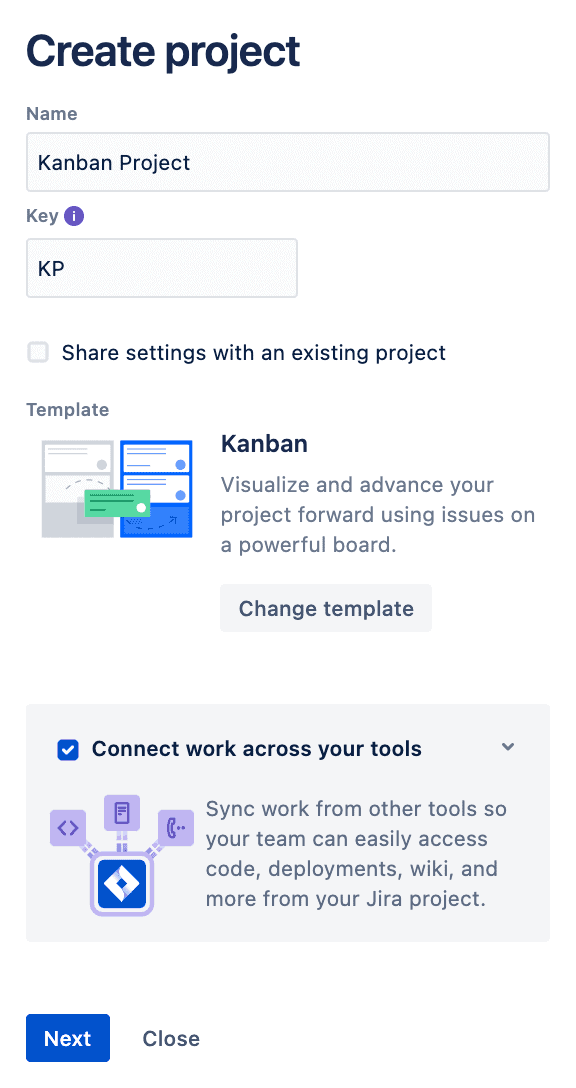Click the Change template button

coord(326,609)
